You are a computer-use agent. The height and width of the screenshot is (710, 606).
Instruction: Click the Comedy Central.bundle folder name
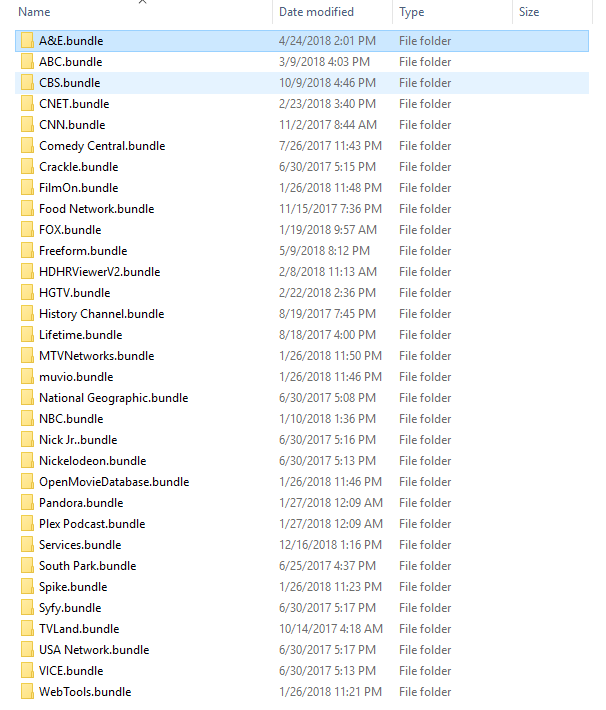pyautogui.click(x=102, y=146)
